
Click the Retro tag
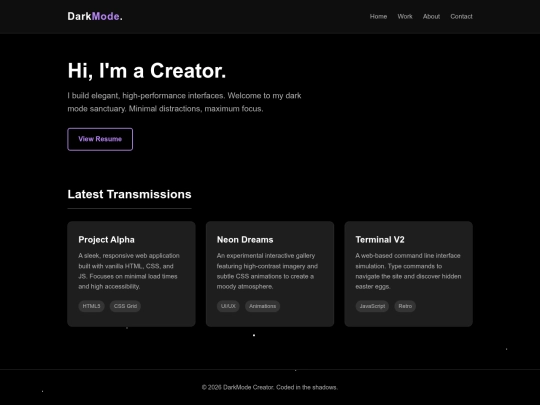[x=405, y=306]
